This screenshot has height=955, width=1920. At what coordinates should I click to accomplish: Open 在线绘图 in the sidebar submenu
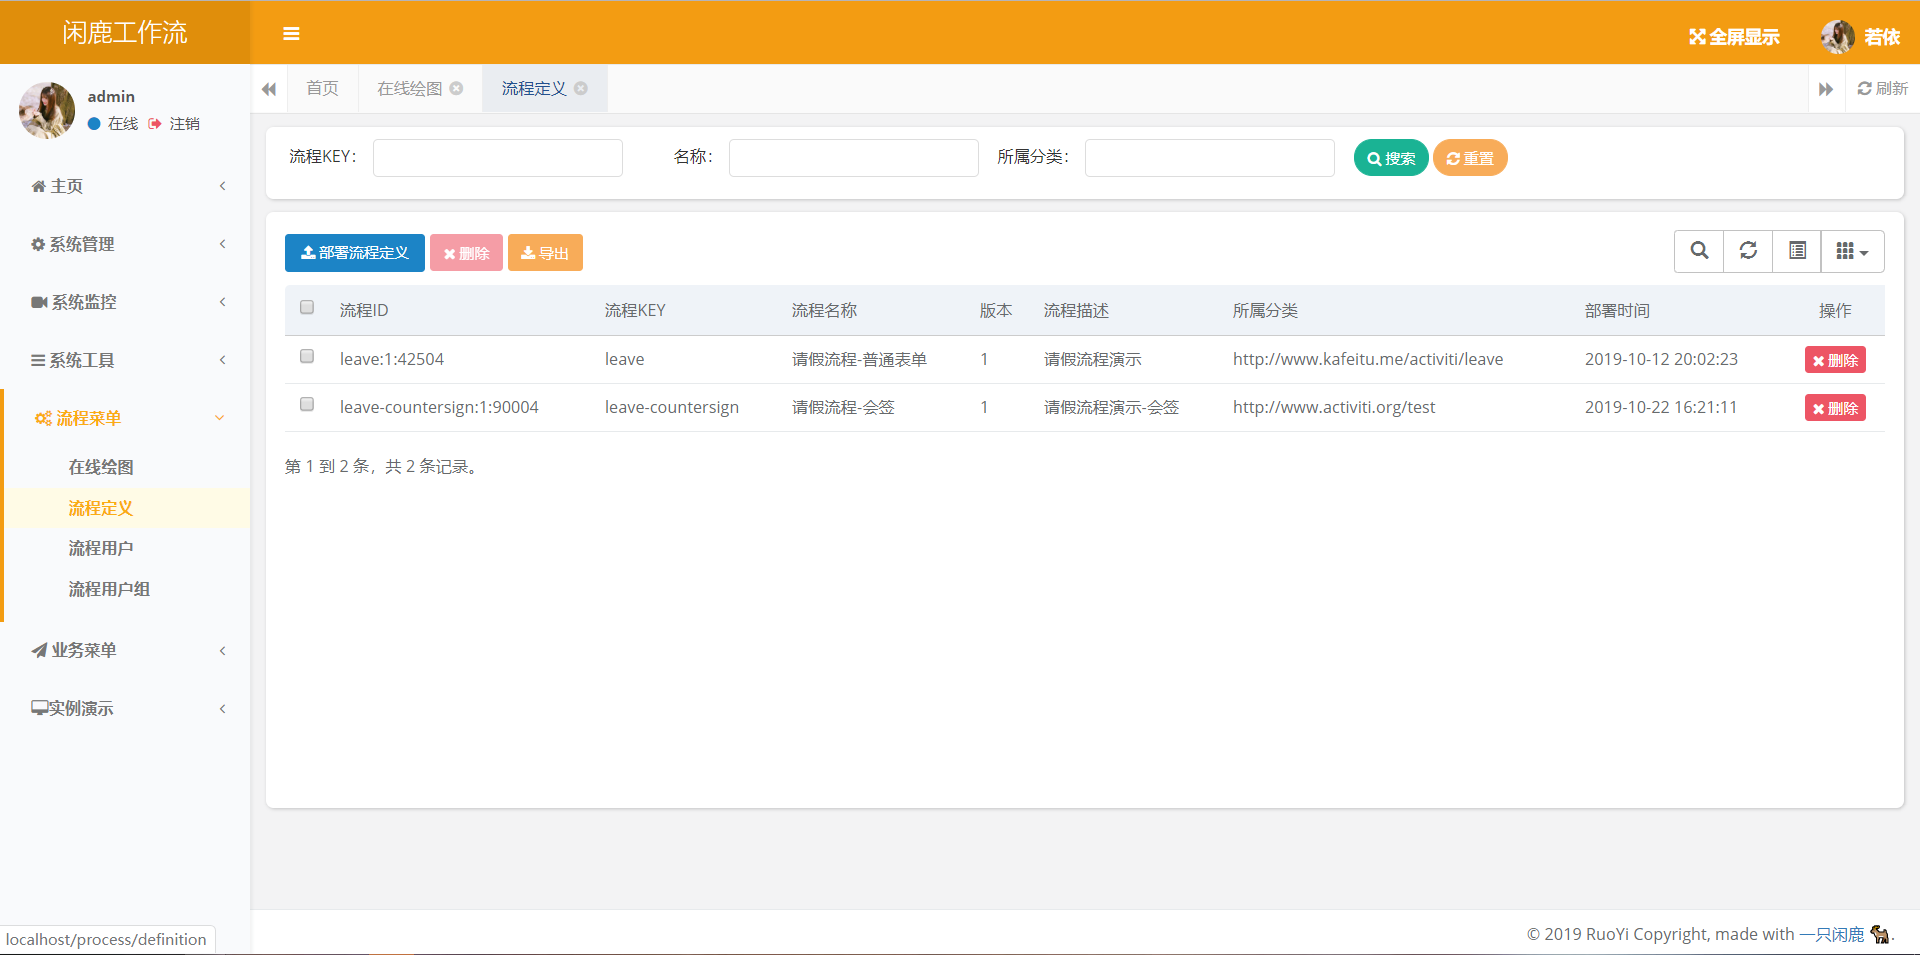click(x=101, y=467)
